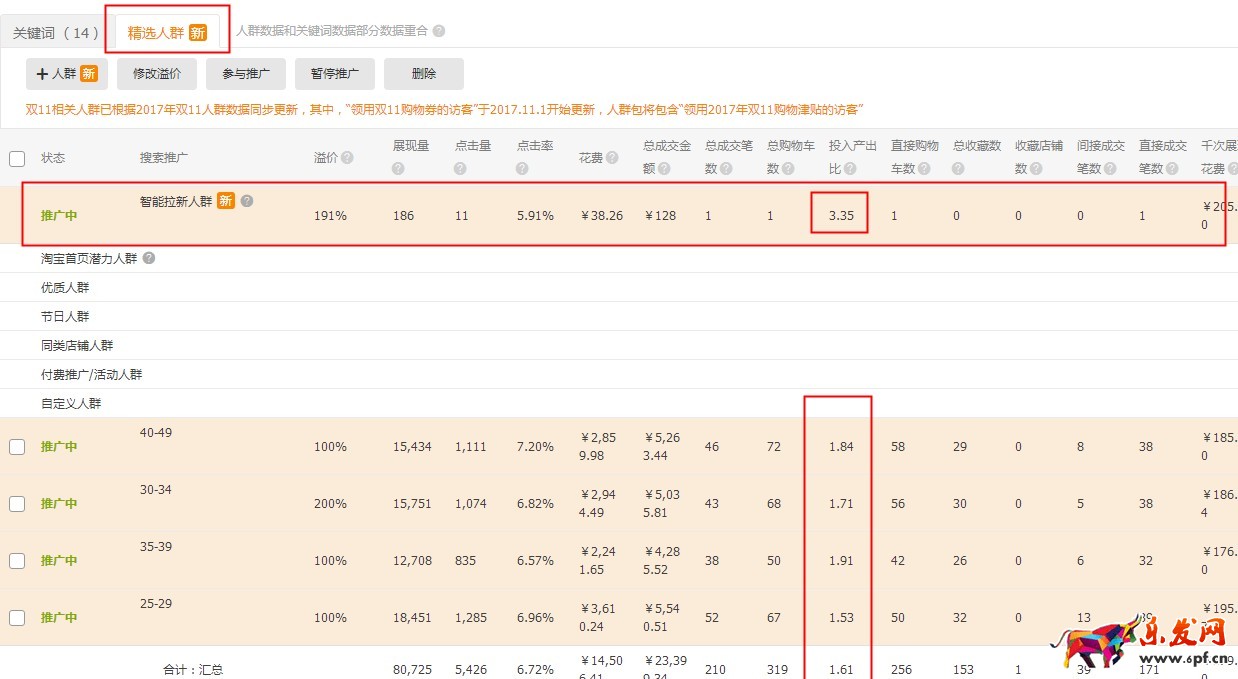Viewport: 1238px width, 679px height.
Task: Click the +人群 add button
Action: pyautogui.click(x=67, y=74)
